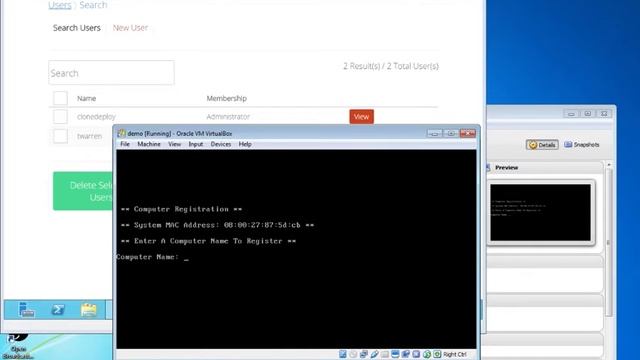Screen dimensions: 640x360
Task: Click the Users breadcrumb link
Action: tap(60, 5)
